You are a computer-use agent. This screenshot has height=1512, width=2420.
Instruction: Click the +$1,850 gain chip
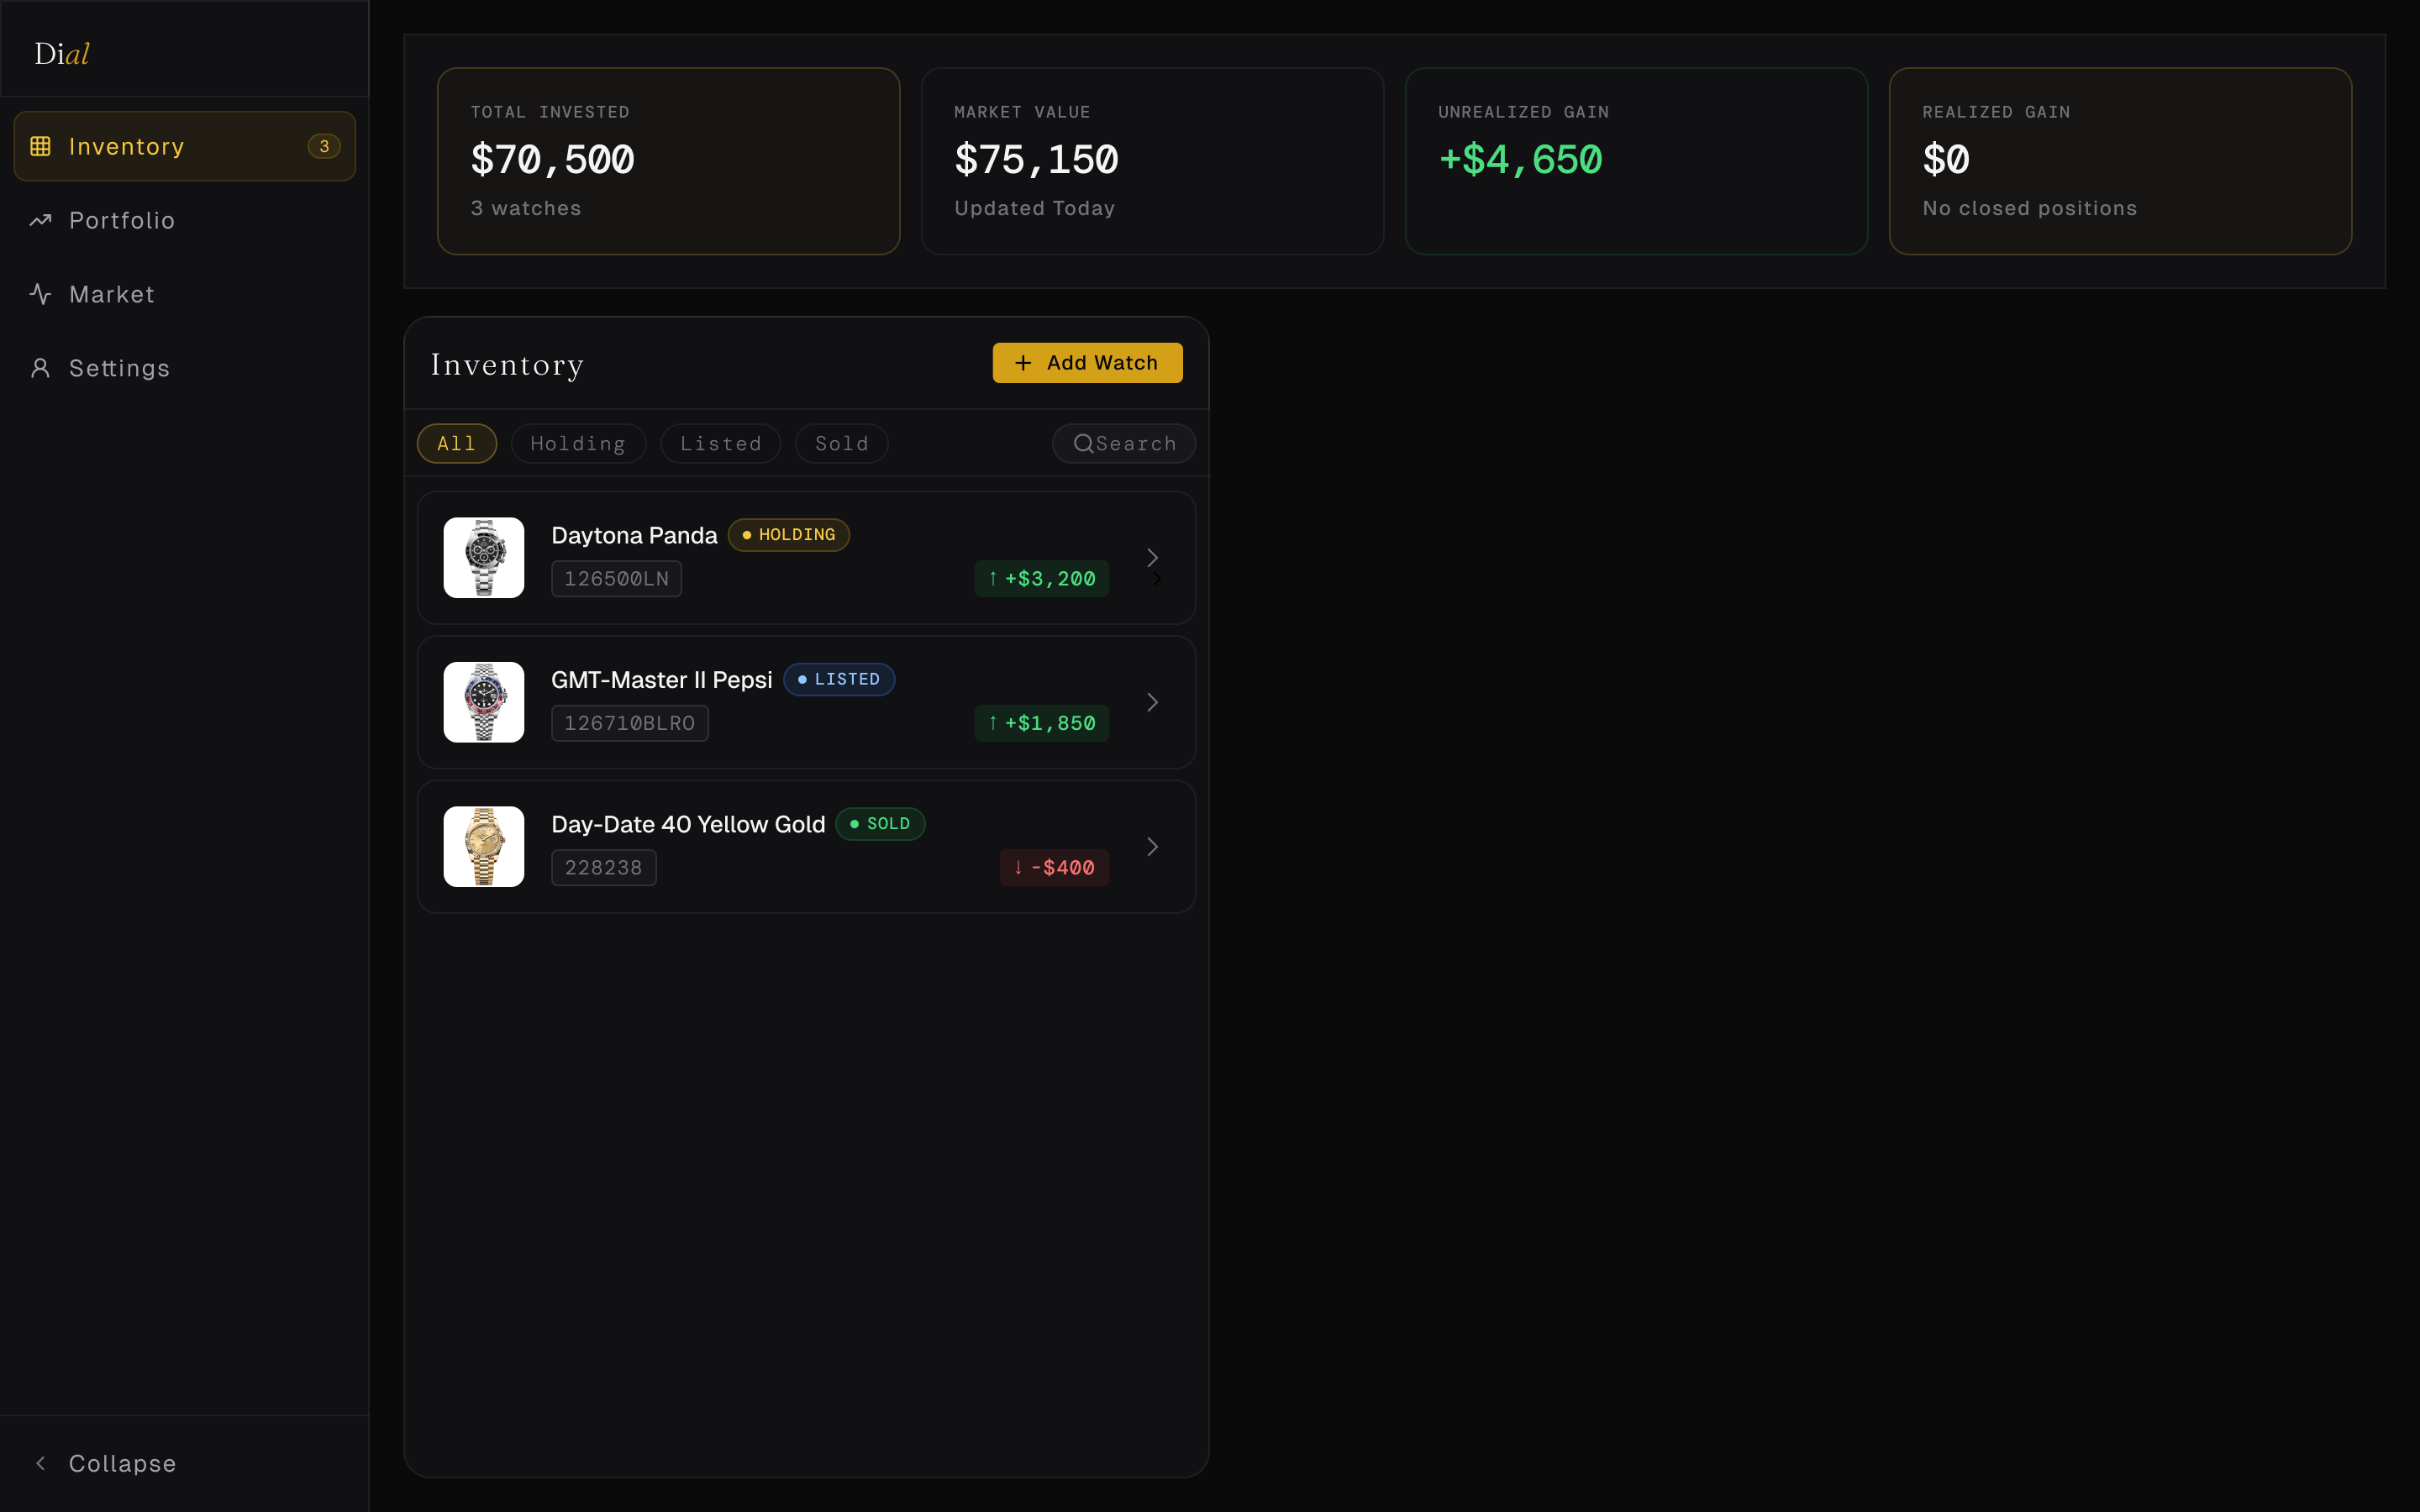(x=1042, y=723)
